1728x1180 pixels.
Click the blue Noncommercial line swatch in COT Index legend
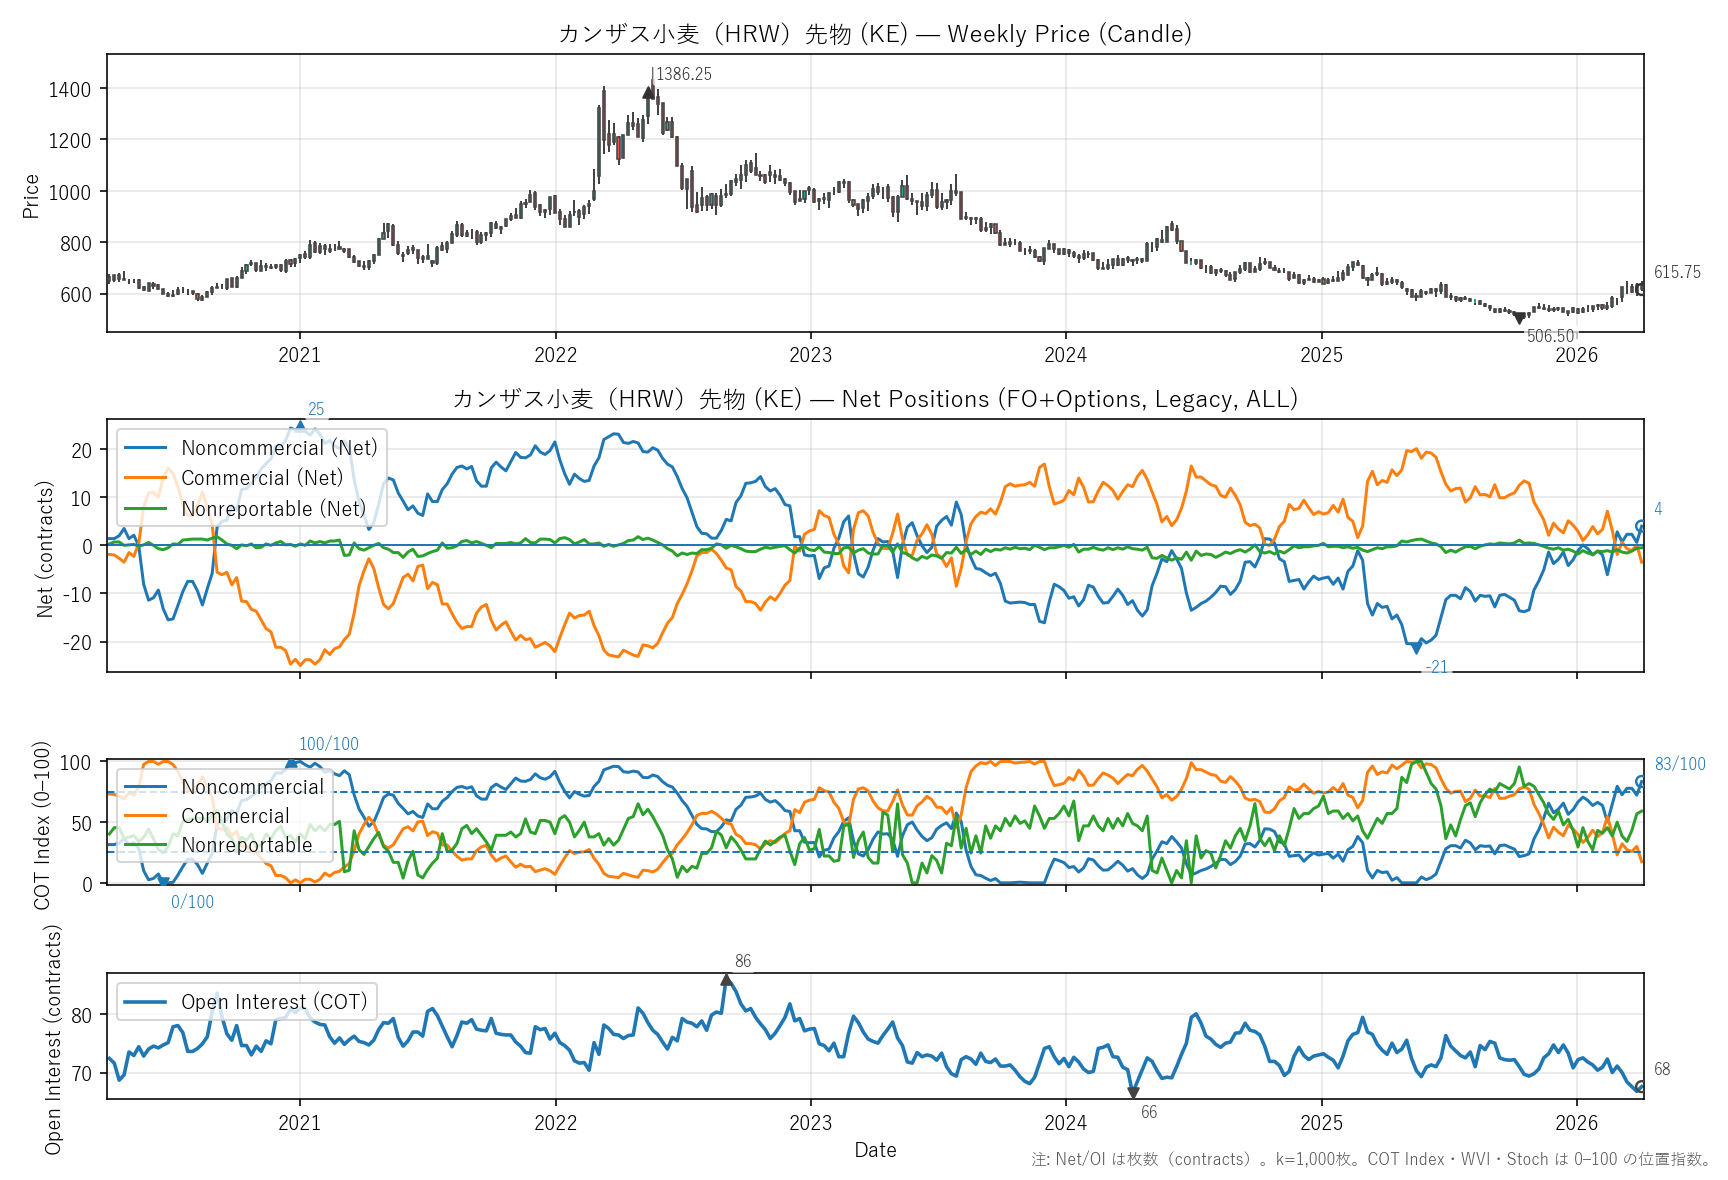(x=146, y=787)
